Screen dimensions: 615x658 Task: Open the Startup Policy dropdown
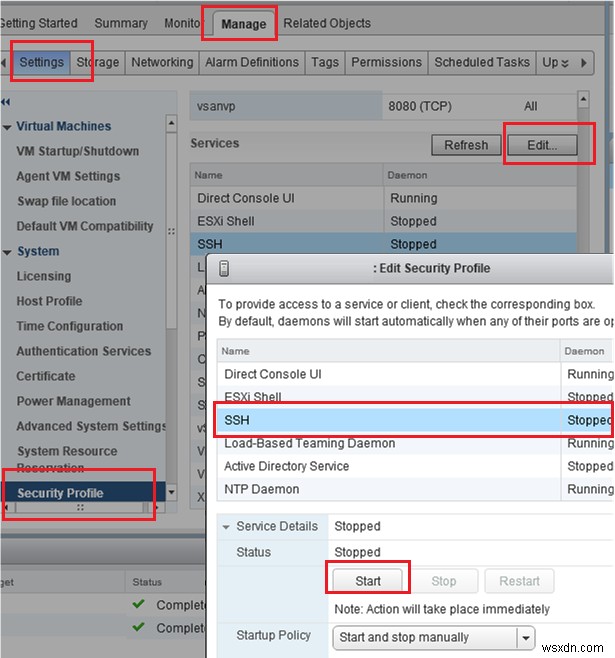434,637
